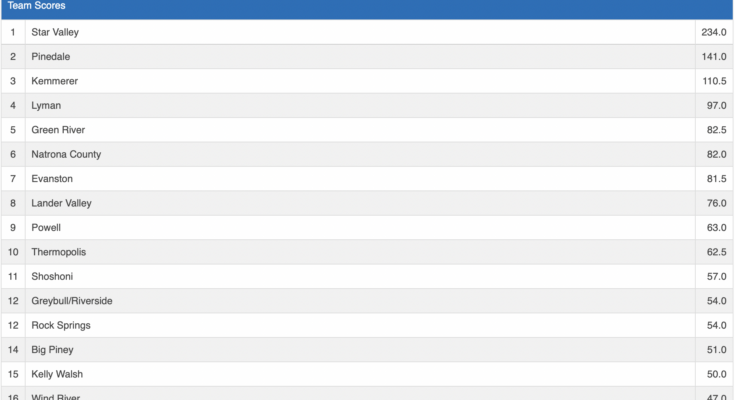Click the Shoshoni team name
This screenshot has width=735, height=400.
coord(52,276)
